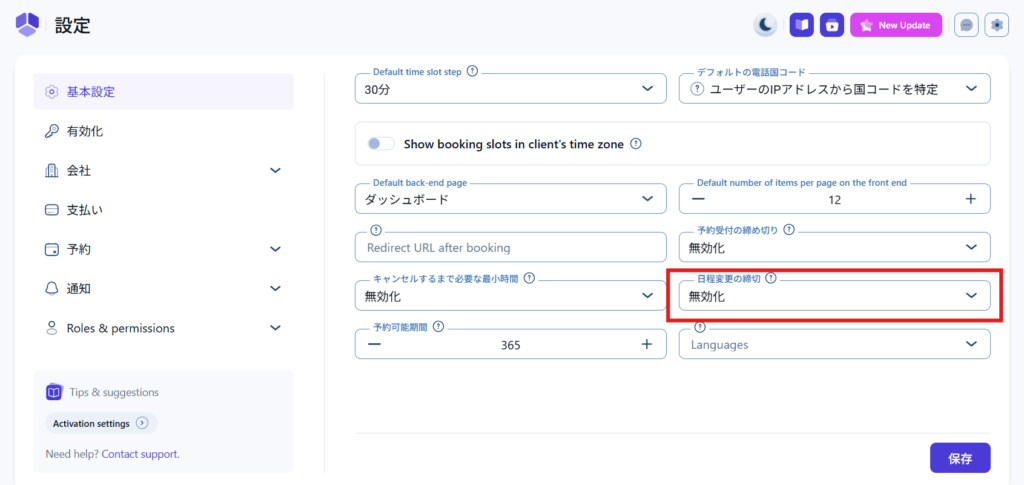Select 基本設定 in the sidebar
The image size is (1024, 485).
click(x=163, y=92)
